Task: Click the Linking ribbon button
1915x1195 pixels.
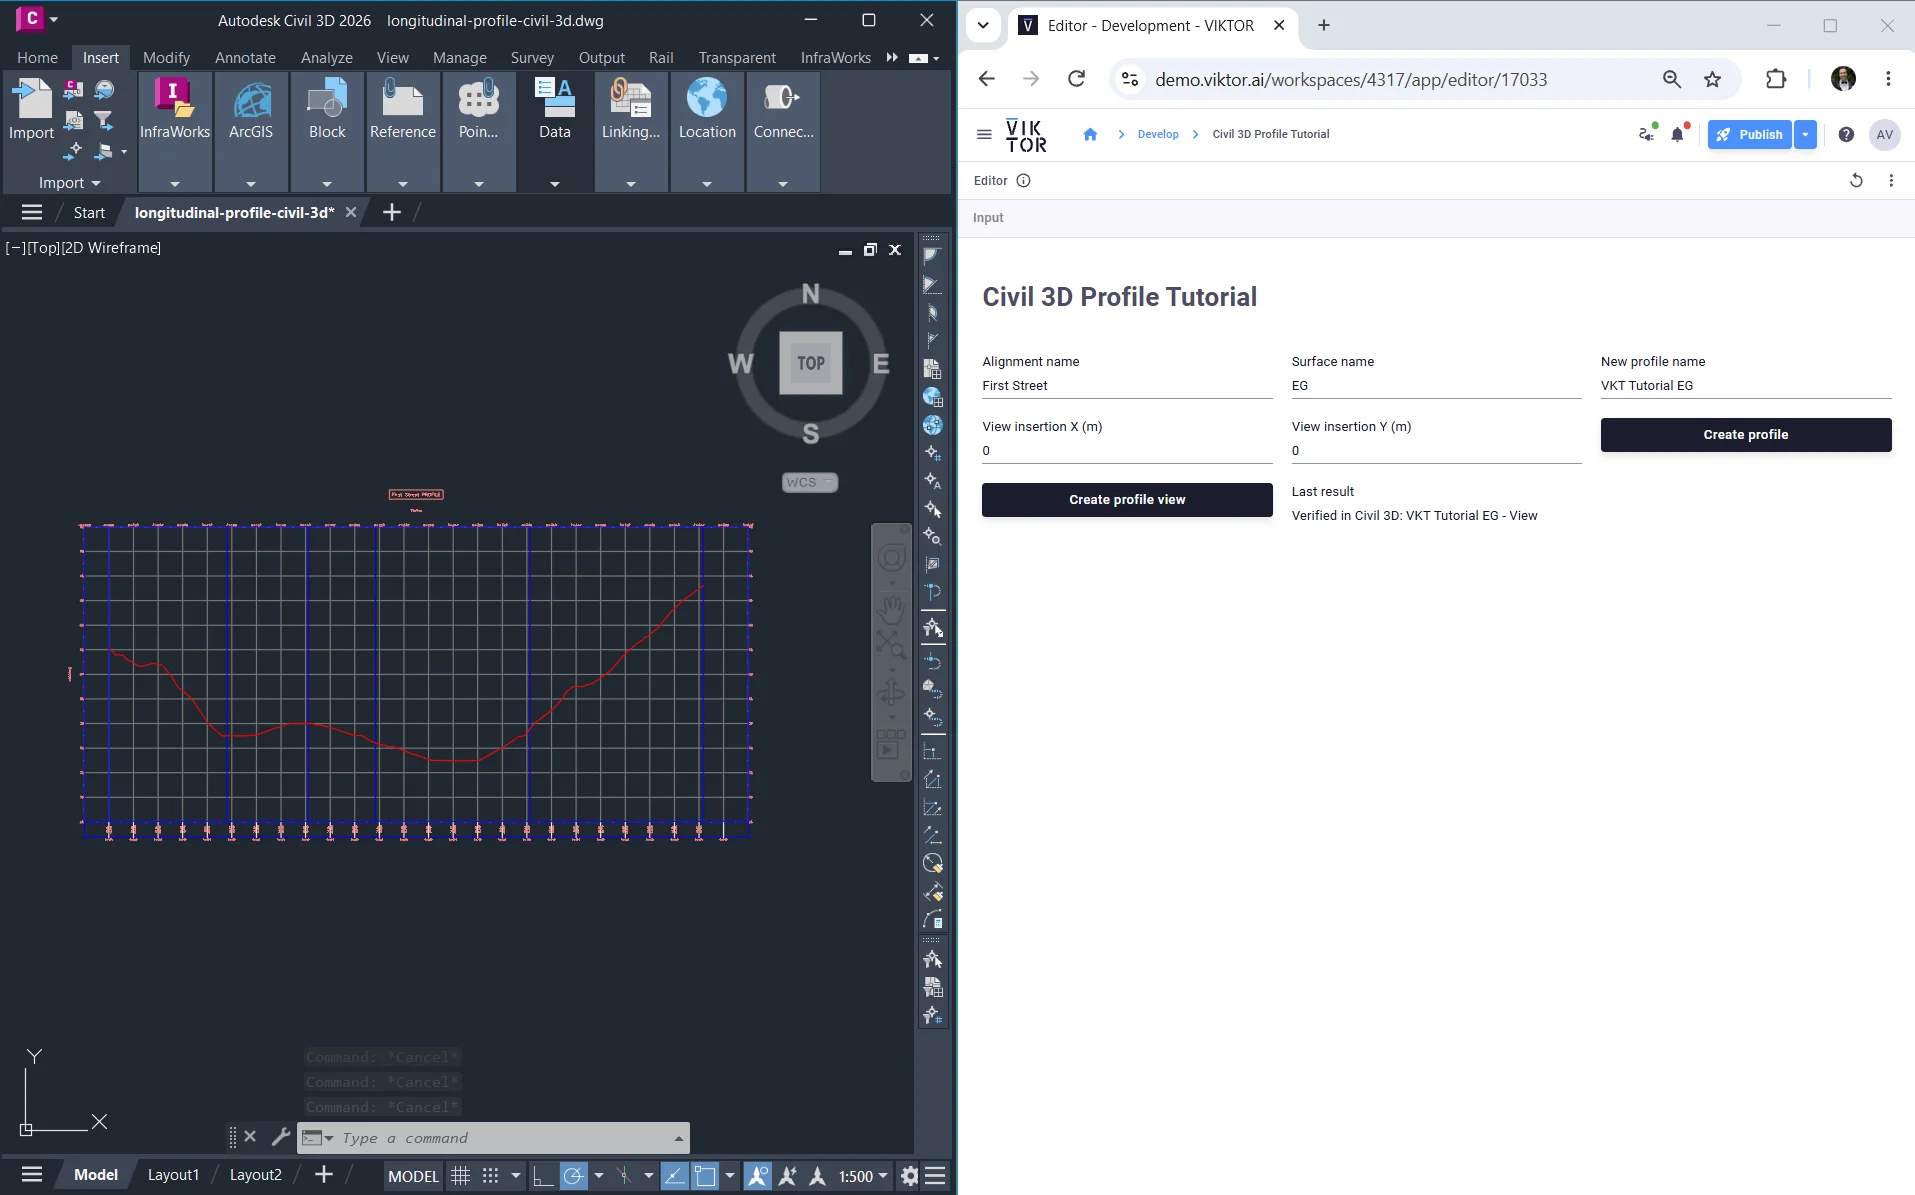Action: coord(631,110)
